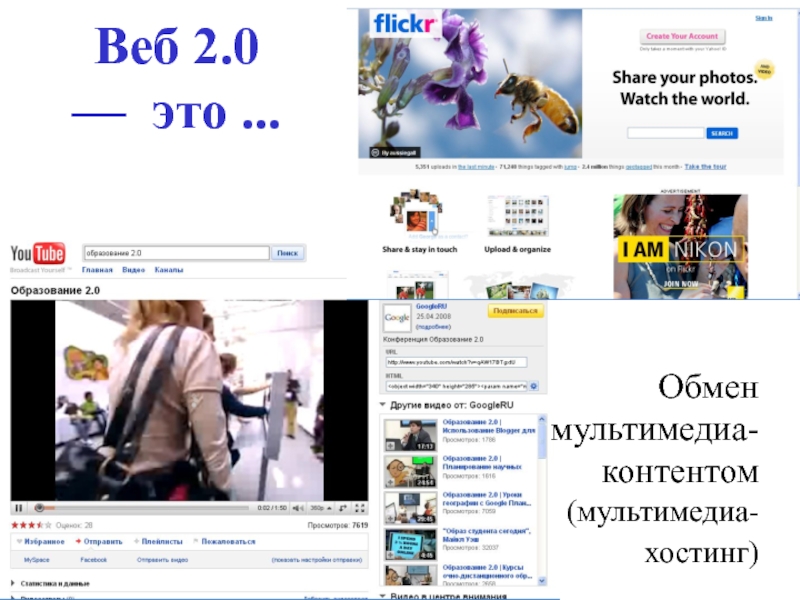Rate the video using the stars
The height and width of the screenshot is (600, 800).
coord(31,525)
